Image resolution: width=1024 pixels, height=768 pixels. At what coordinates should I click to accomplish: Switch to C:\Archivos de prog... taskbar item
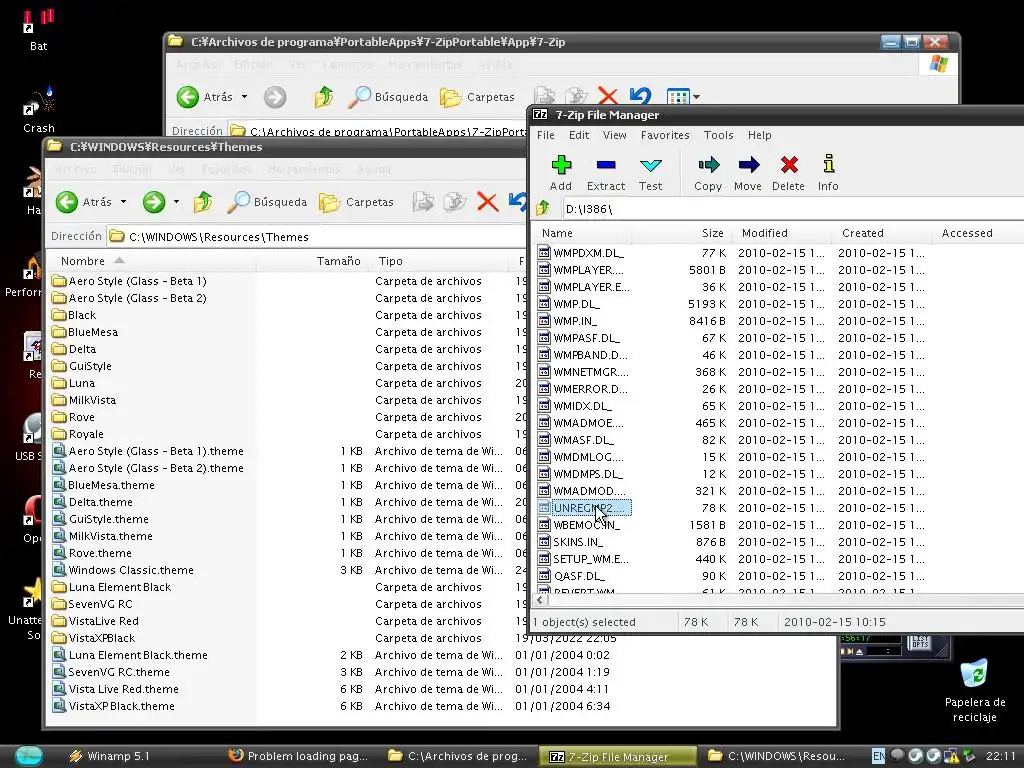(x=458, y=756)
